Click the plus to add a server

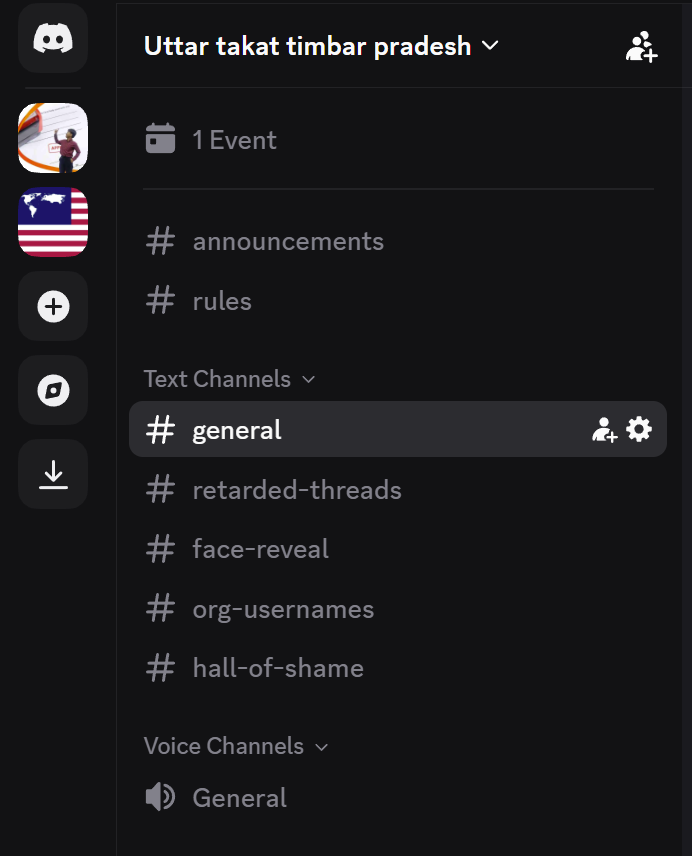click(x=52, y=306)
